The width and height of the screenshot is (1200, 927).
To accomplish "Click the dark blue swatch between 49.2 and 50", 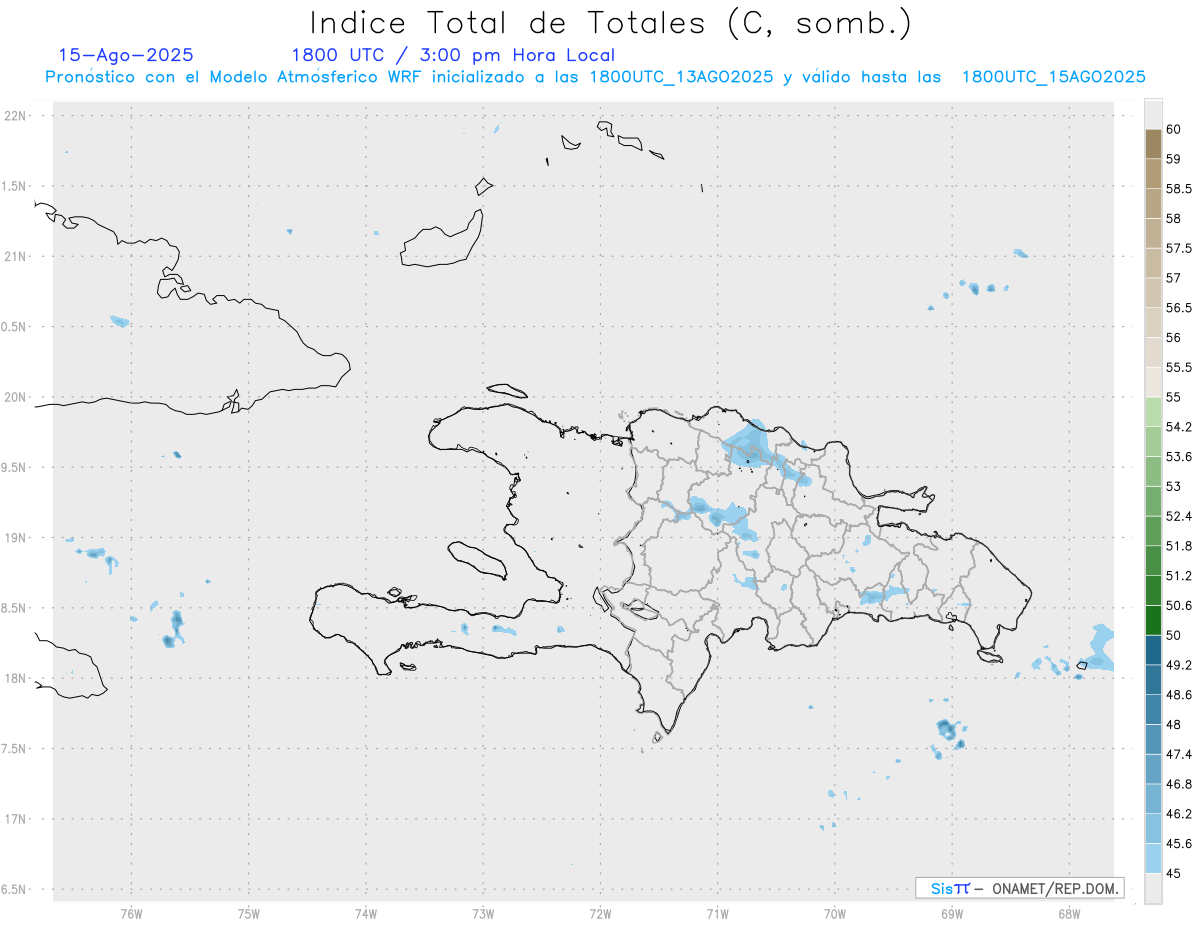I will point(1153,650).
